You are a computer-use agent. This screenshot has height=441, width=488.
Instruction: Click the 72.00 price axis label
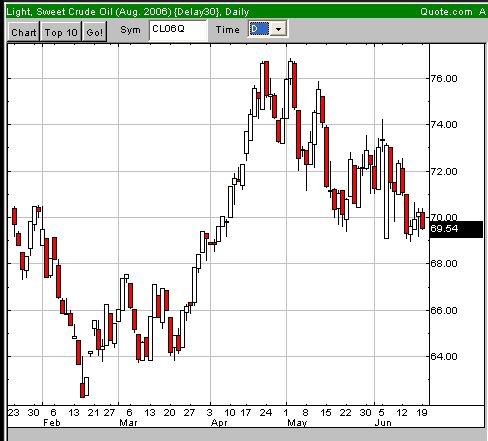tap(444, 172)
